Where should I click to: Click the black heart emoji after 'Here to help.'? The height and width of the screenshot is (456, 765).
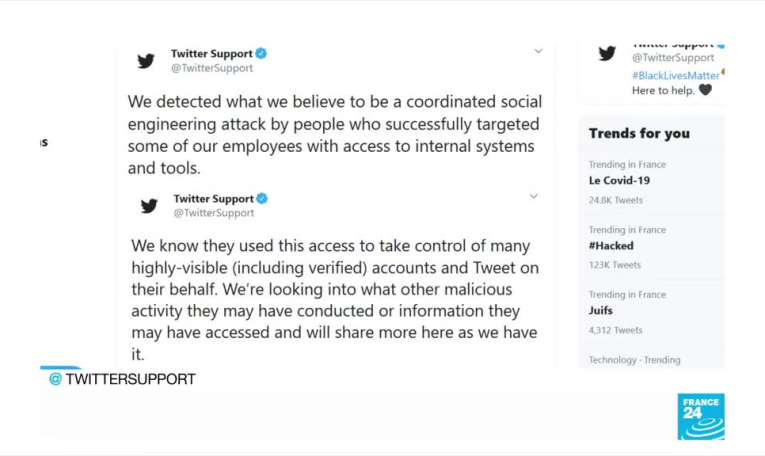click(x=705, y=90)
